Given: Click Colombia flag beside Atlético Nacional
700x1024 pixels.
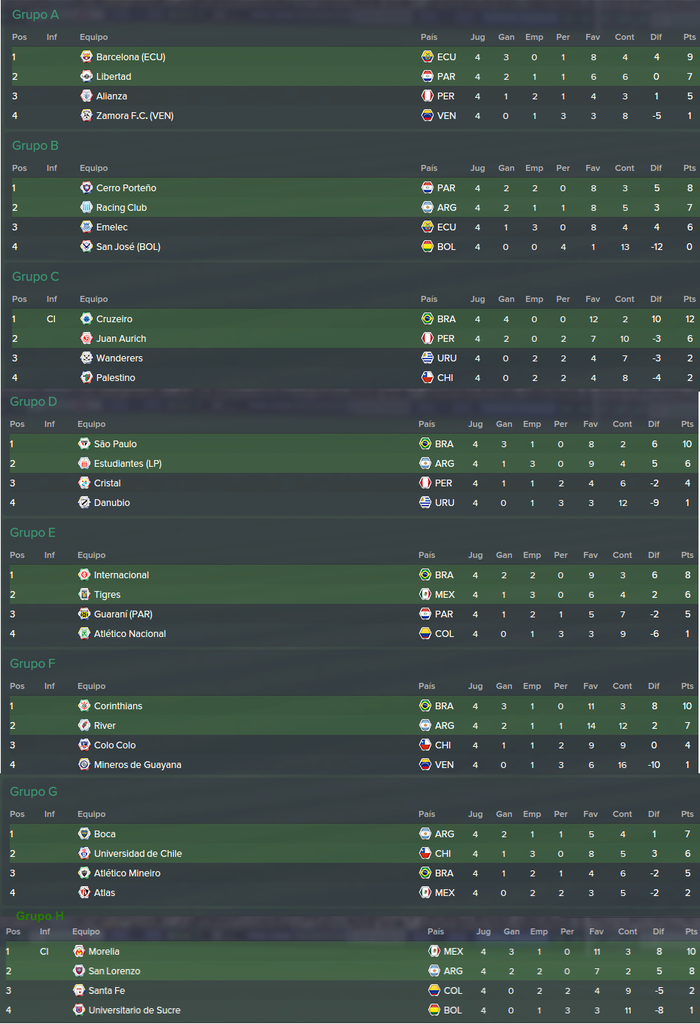Looking at the screenshot, I should pos(425,633).
